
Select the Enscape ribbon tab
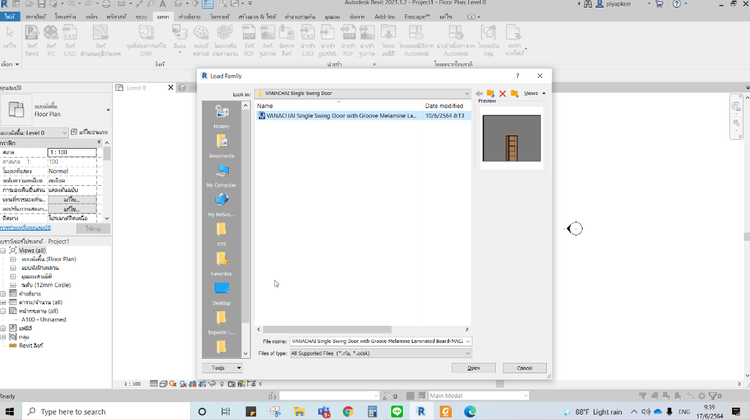point(417,17)
